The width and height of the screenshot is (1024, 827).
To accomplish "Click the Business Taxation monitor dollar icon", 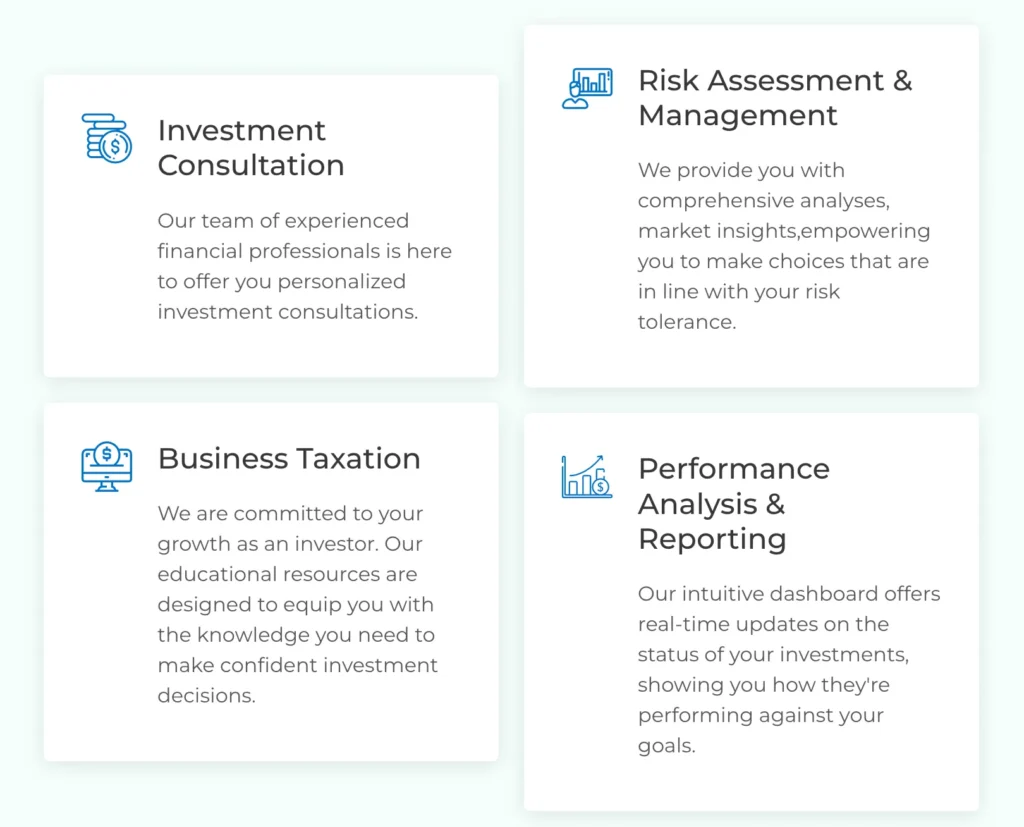I will (x=107, y=466).
